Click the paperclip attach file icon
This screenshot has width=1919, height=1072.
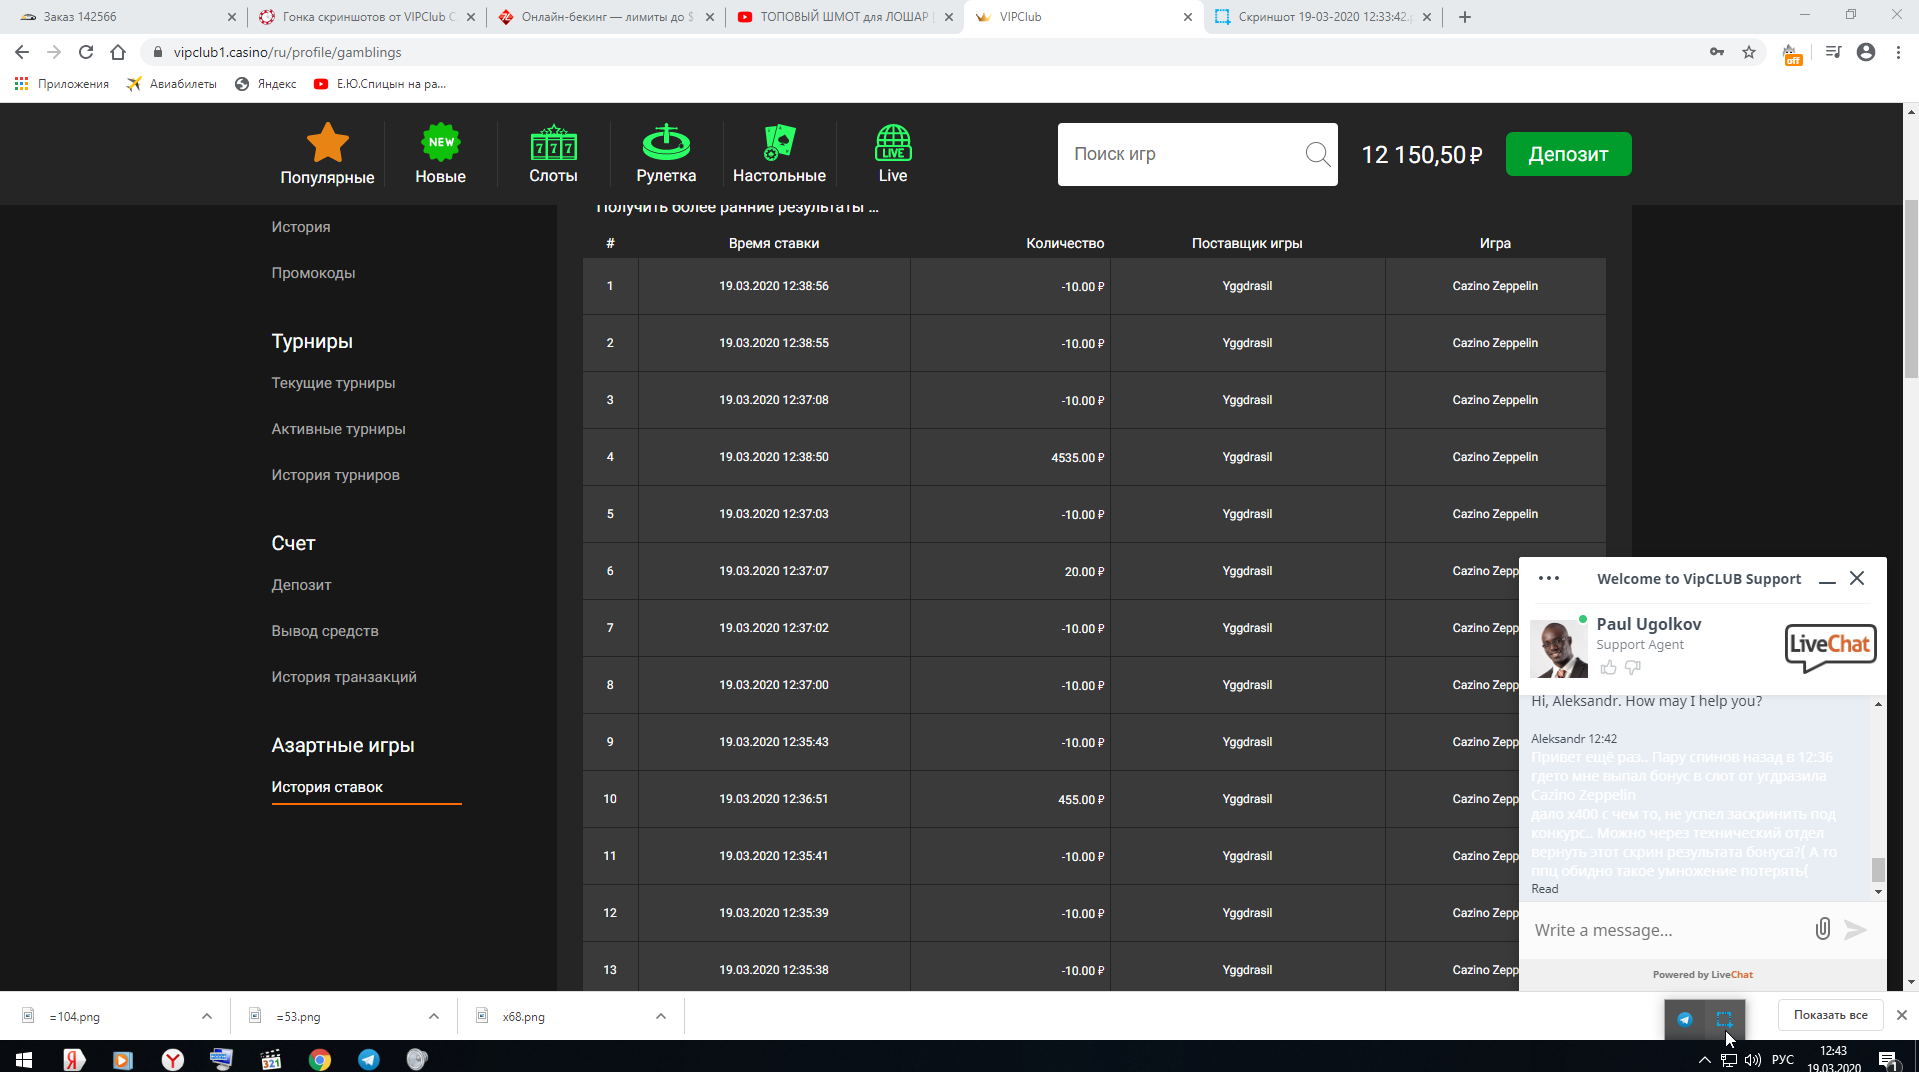click(1822, 929)
